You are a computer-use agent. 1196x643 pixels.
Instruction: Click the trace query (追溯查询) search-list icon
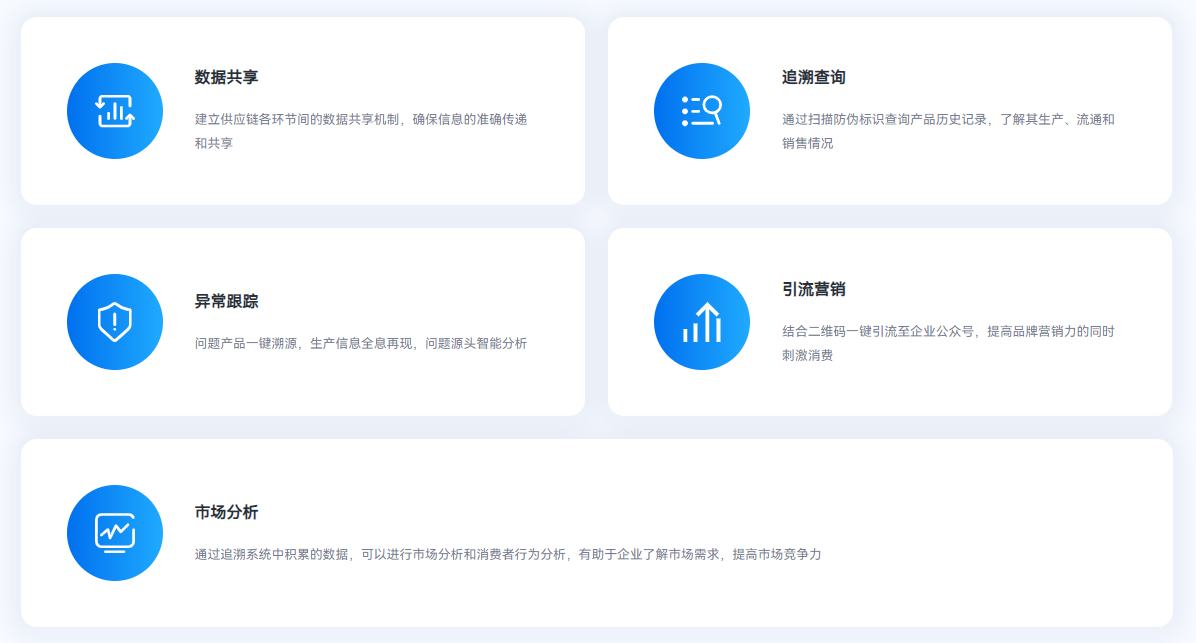[702, 111]
